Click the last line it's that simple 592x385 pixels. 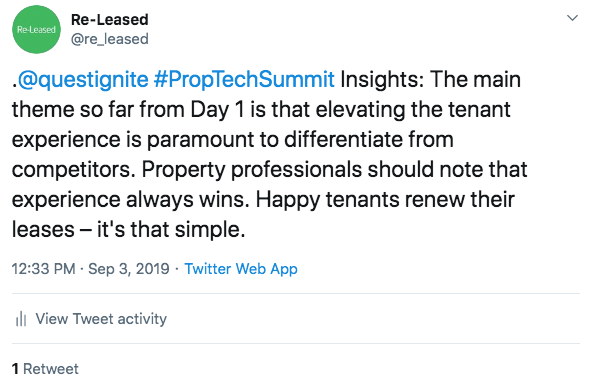click(x=171, y=229)
